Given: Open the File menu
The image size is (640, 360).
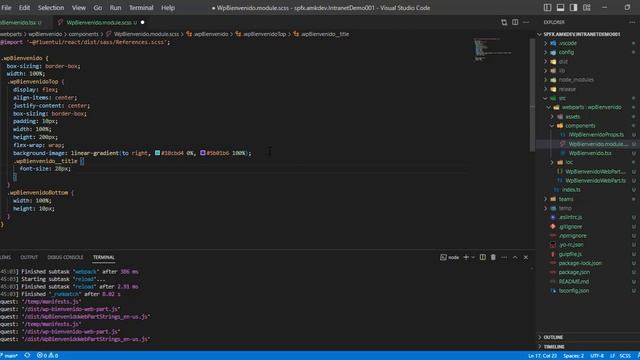Looking at the screenshot, I should click(7, 8).
